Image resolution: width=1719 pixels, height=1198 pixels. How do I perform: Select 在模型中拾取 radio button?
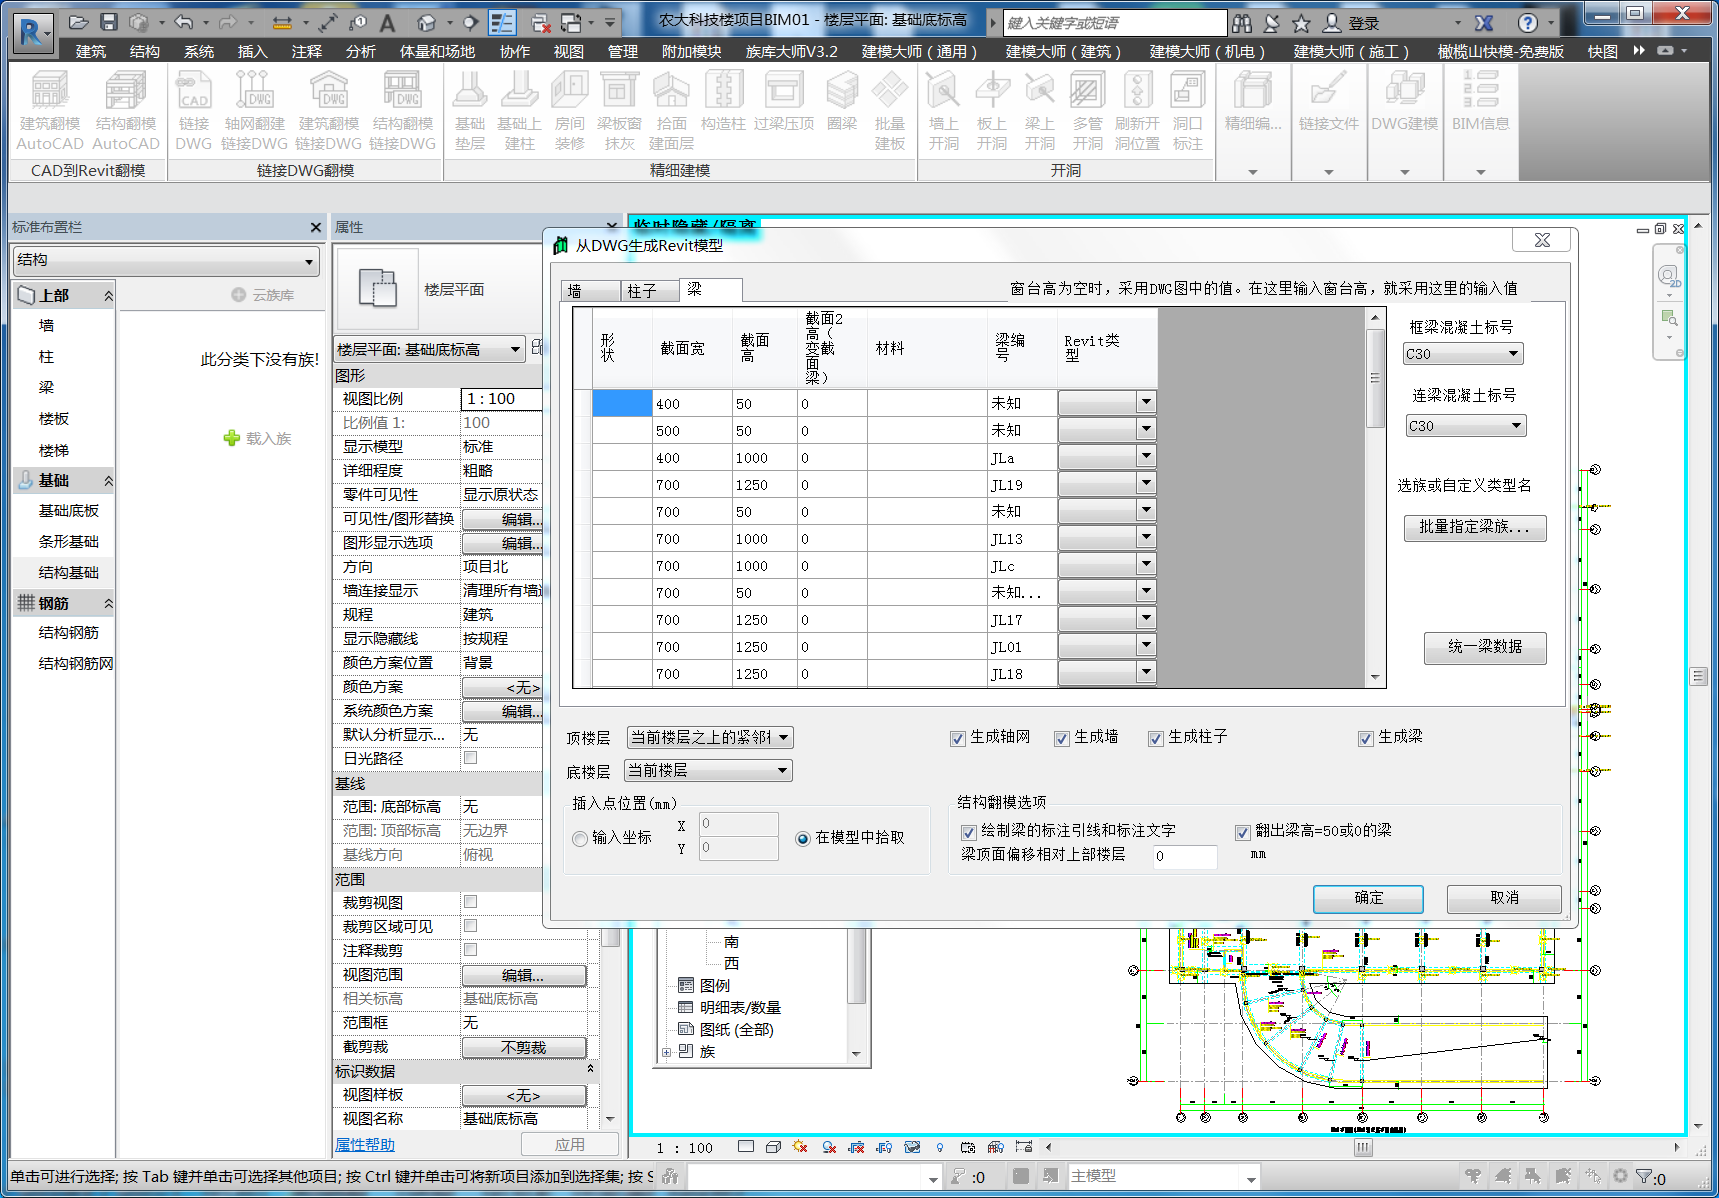[x=803, y=838]
